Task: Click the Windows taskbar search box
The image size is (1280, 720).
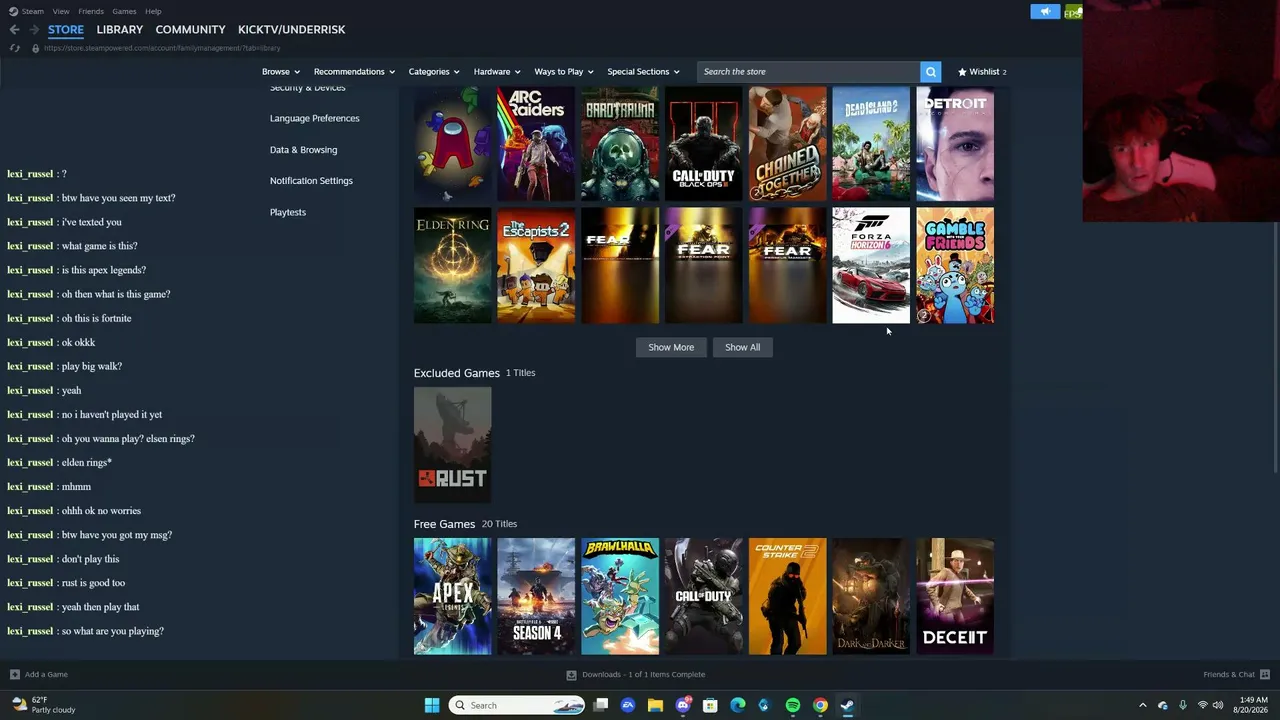Action: click(516, 705)
